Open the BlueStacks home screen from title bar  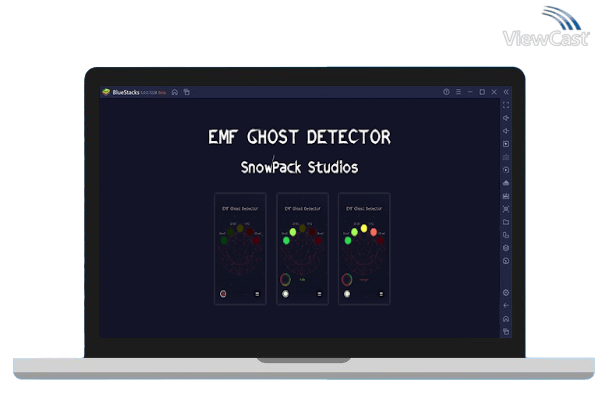click(175, 92)
